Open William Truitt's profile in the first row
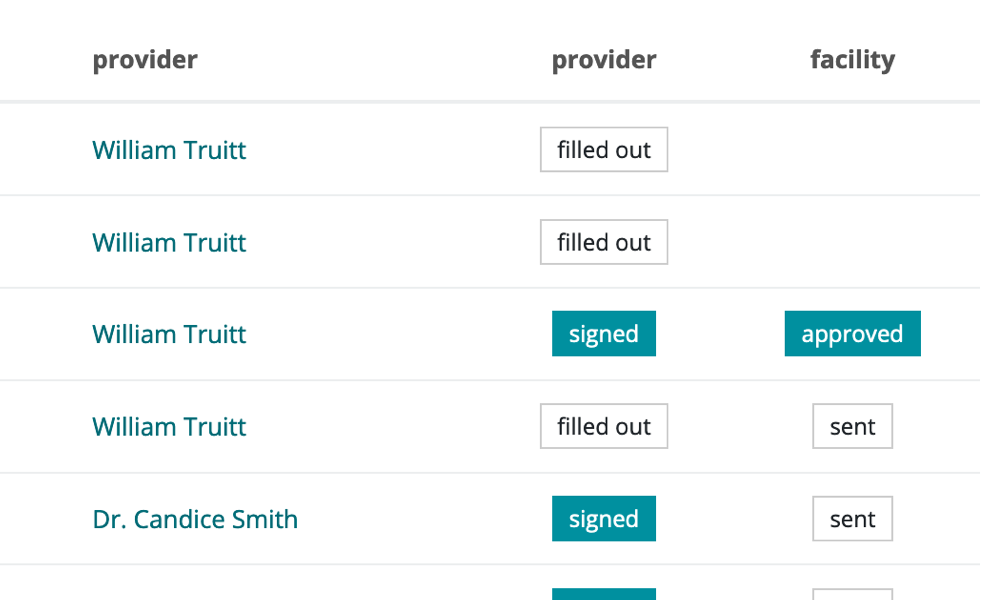The width and height of the screenshot is (1000, 600). [x=169, y=150]
